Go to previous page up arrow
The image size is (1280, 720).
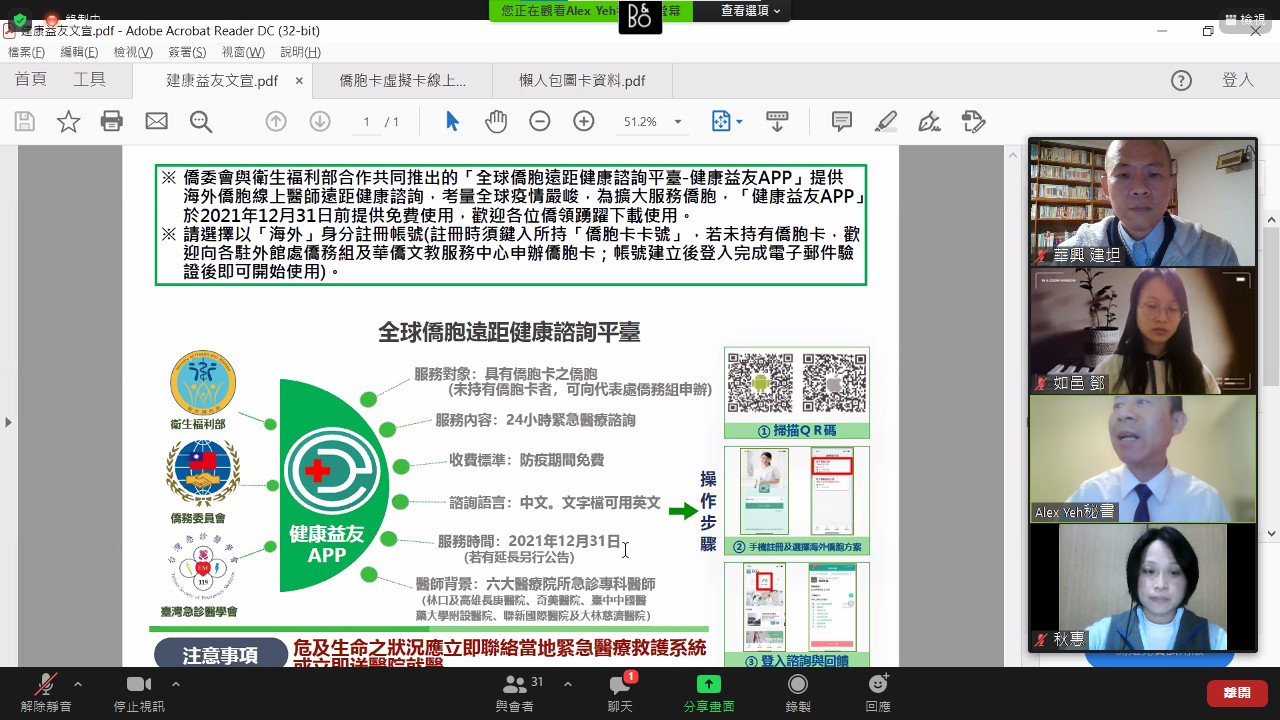tap(276, 122)
